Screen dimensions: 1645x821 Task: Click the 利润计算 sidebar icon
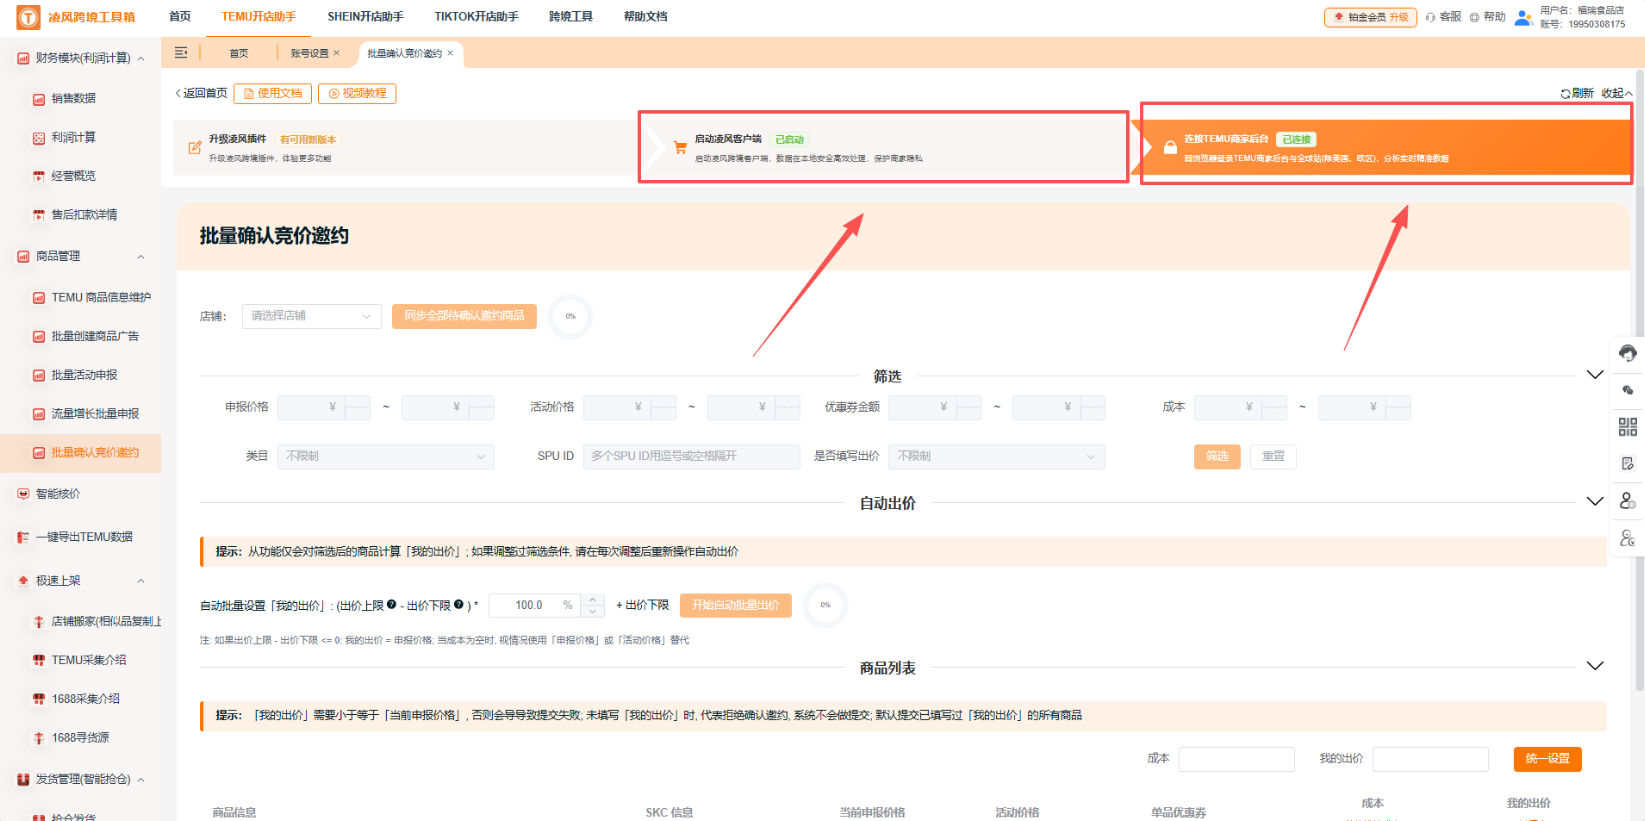coord(39,138)
